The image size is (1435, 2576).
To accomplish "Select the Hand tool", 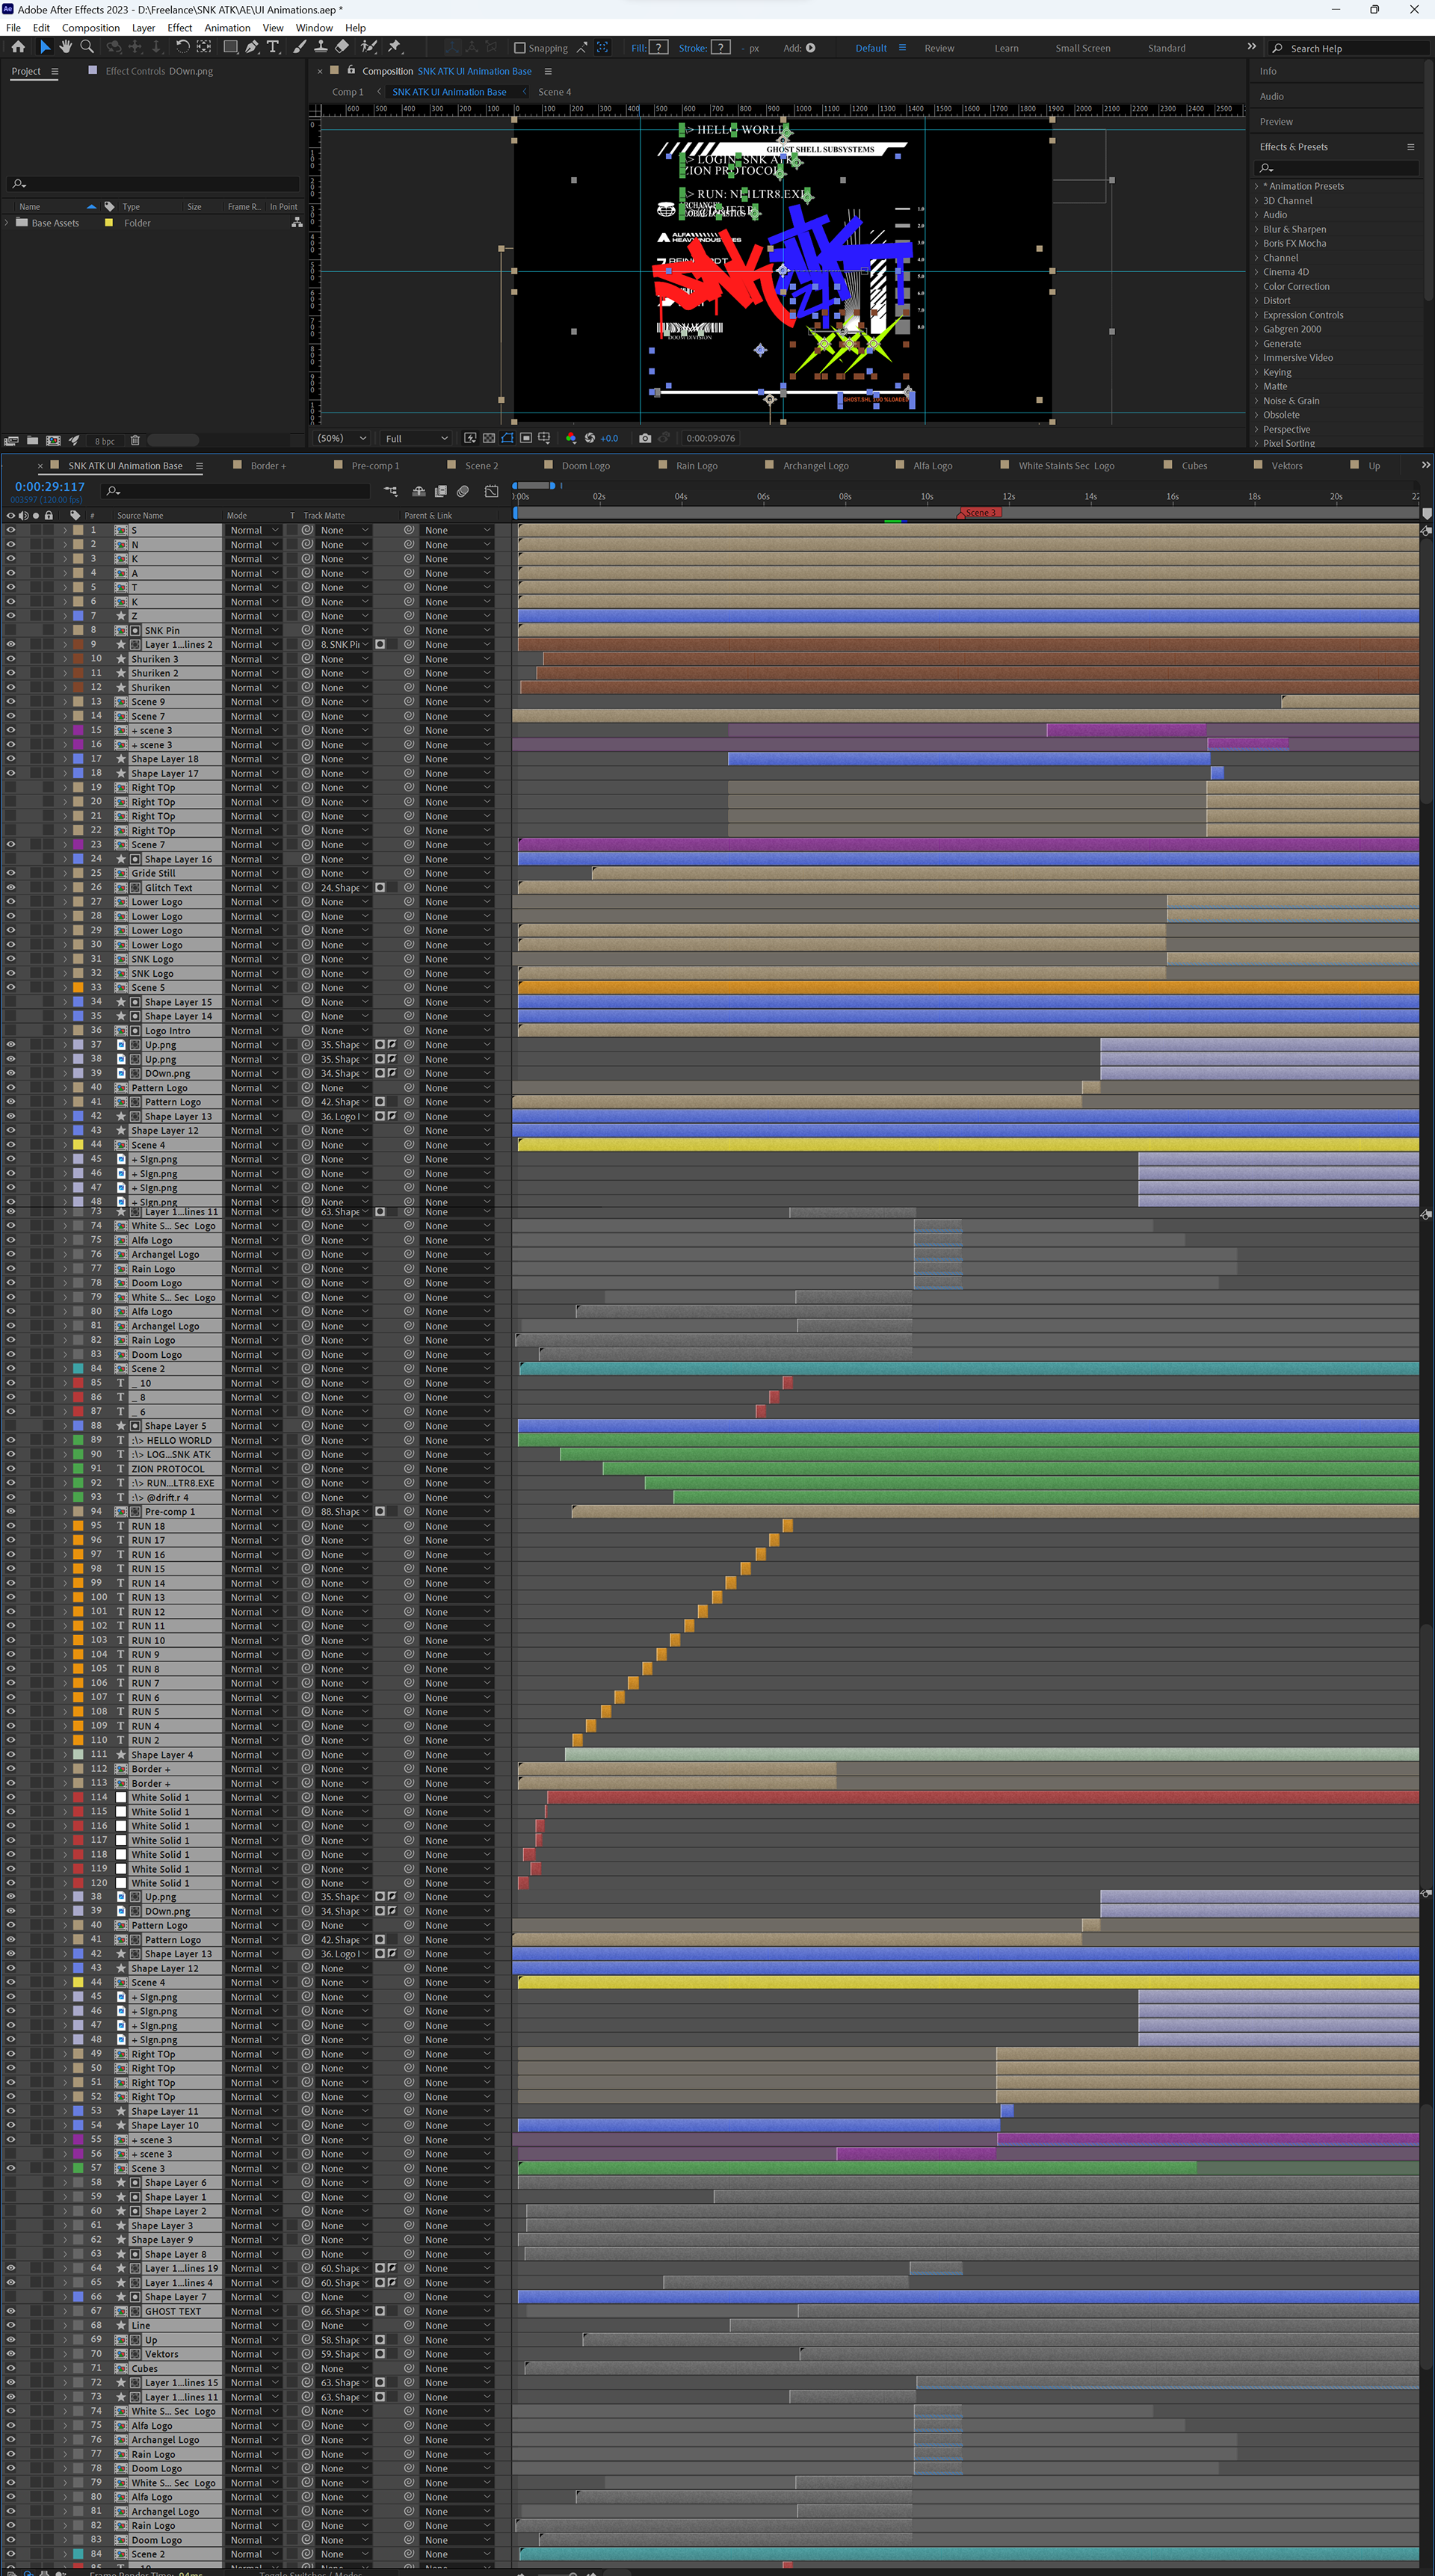I will tap(65, 47).
